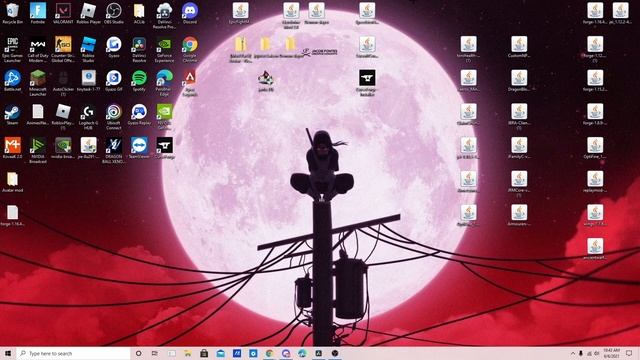Open the Windows Start menu
The image size is (640, 360).
click(8, 353)
